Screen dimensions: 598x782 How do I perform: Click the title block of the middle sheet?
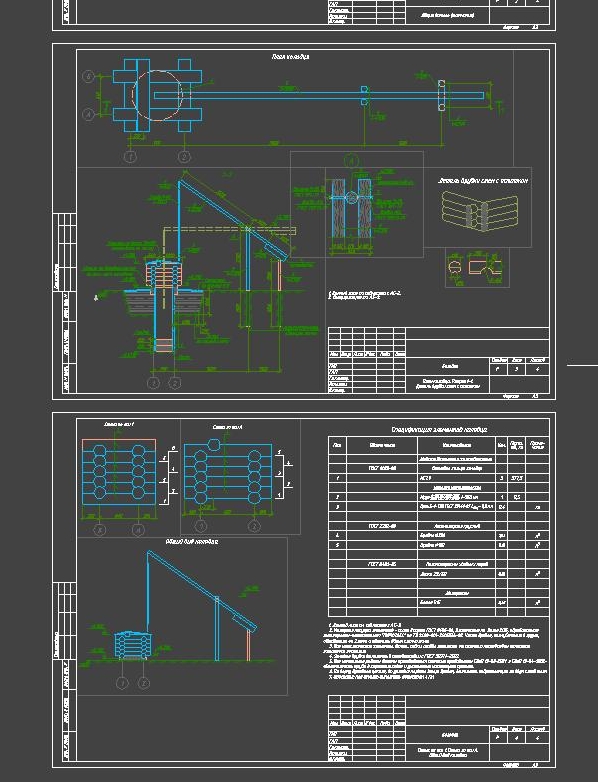point(438,360)
